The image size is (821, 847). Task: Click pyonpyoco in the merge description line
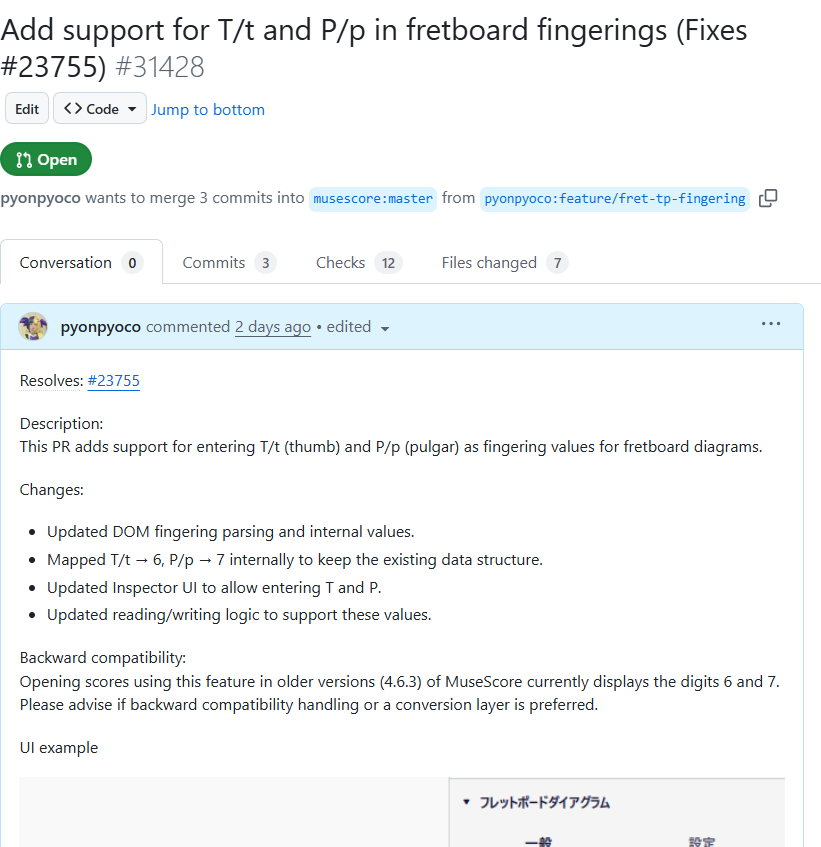(x=40, y=198)
